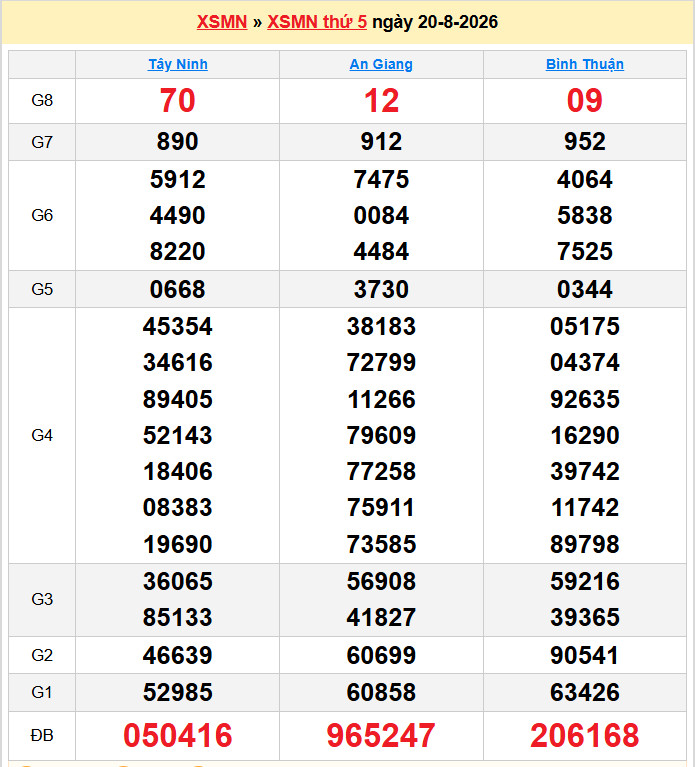
Task: Click the red G8 number 09
Action: click(584, 101)
